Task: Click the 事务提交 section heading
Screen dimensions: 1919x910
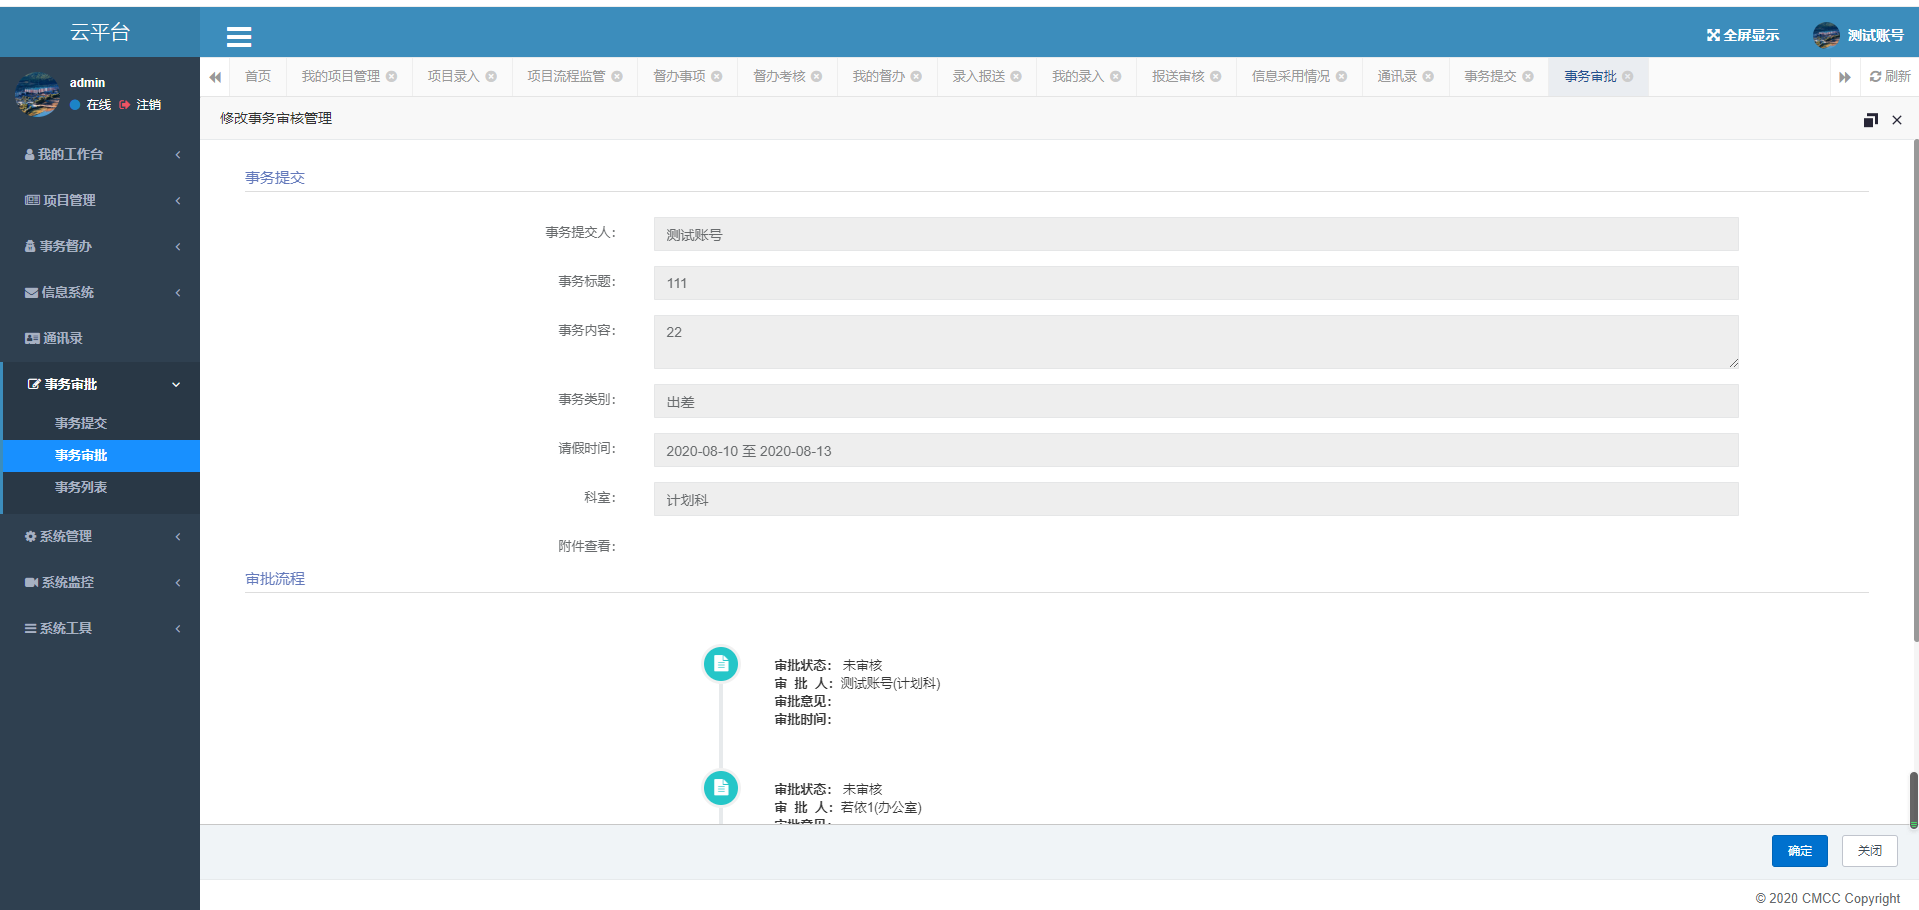Action: (275, 177)
